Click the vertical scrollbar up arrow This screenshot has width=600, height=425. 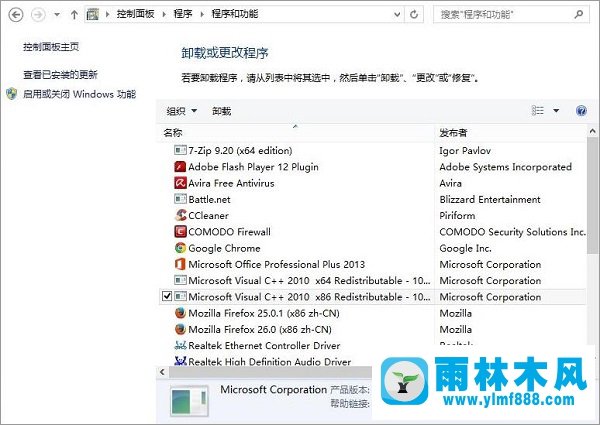click(x=592, y=131)
